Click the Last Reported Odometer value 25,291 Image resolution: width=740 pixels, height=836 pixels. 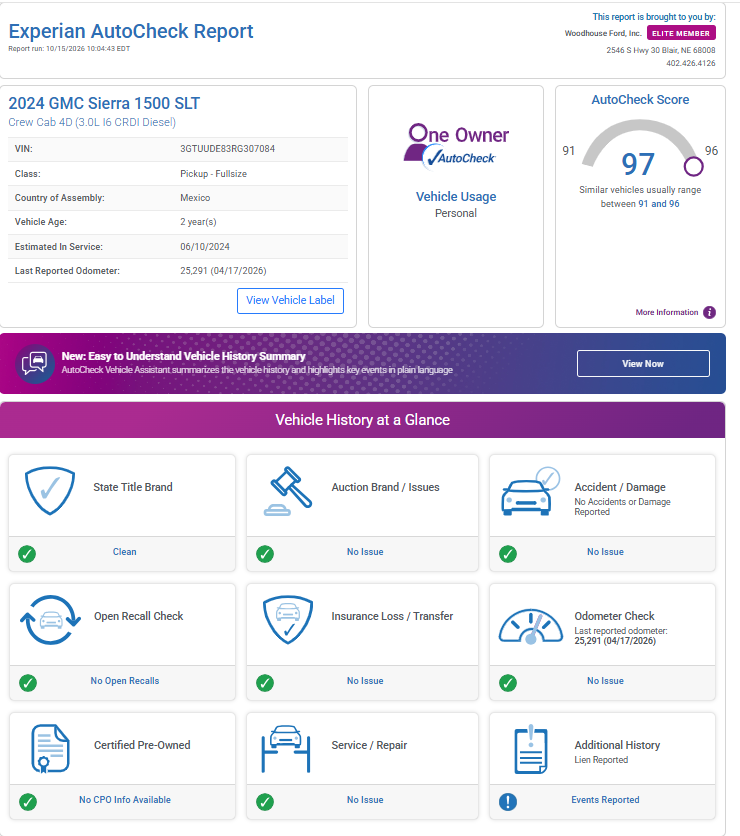click(x=223, y=271)
